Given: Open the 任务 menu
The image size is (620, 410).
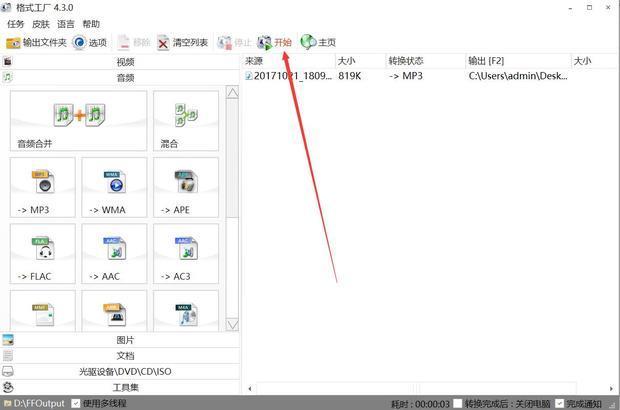Looking at the screenshot, I should point(16,24).
